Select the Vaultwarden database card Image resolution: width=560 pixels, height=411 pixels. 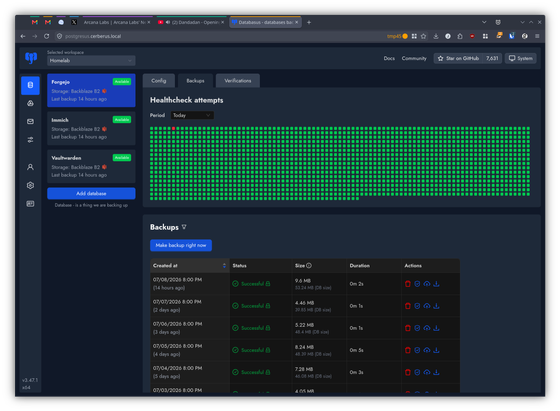coord(91,166)
